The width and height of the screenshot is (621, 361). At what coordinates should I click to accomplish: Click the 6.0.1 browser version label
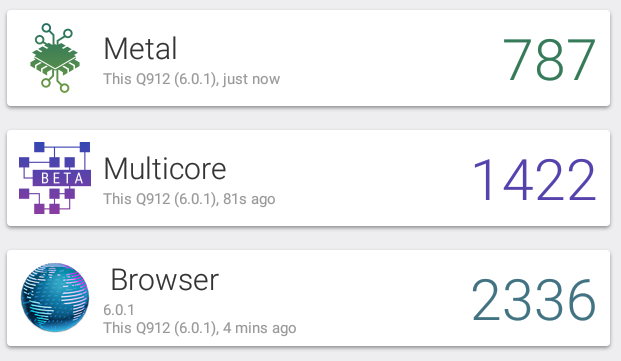[x=119, y=310]
